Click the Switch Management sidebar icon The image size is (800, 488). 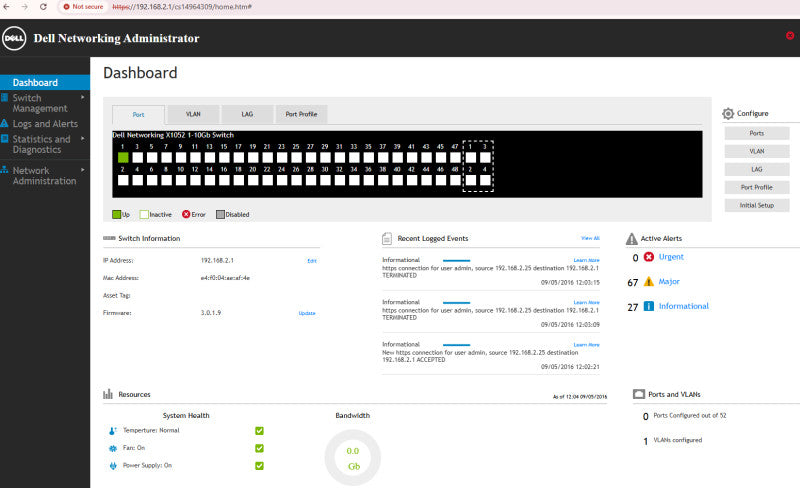coord(5,97)
